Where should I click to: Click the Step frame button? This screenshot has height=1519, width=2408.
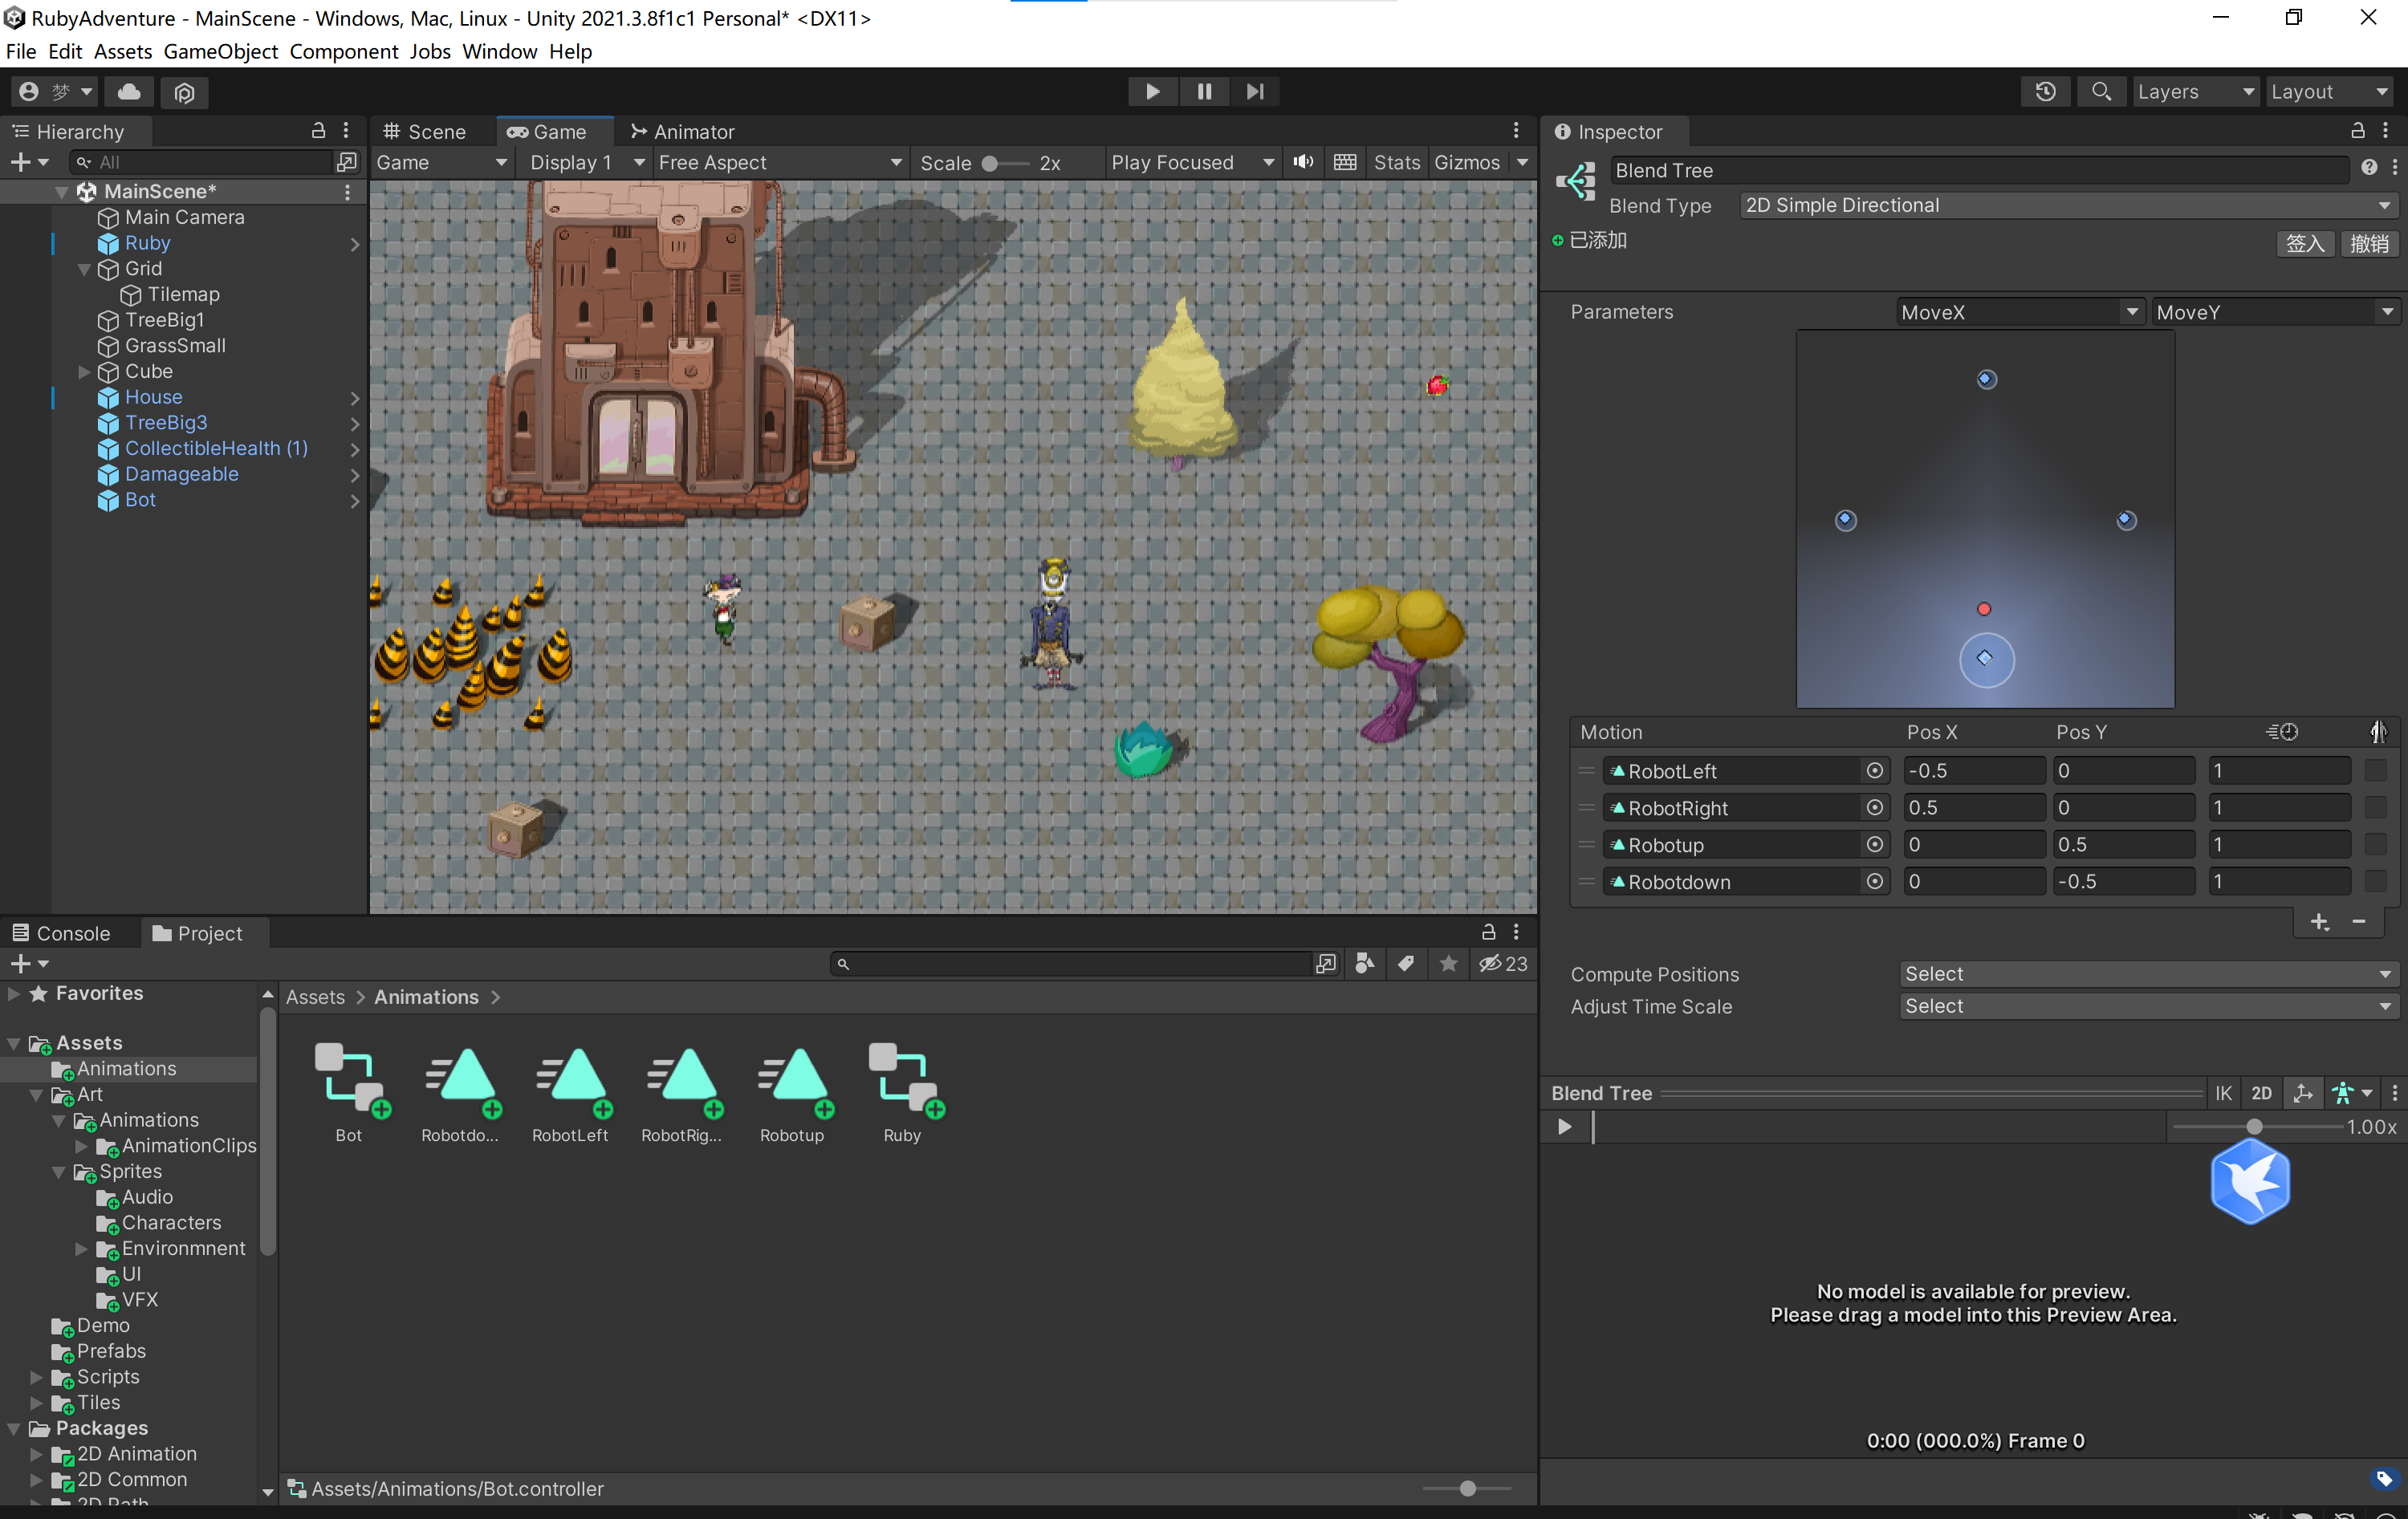(1255, 92)
